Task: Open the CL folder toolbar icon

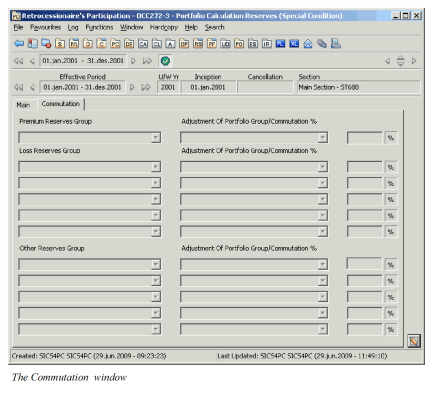Action: point(157,44)
